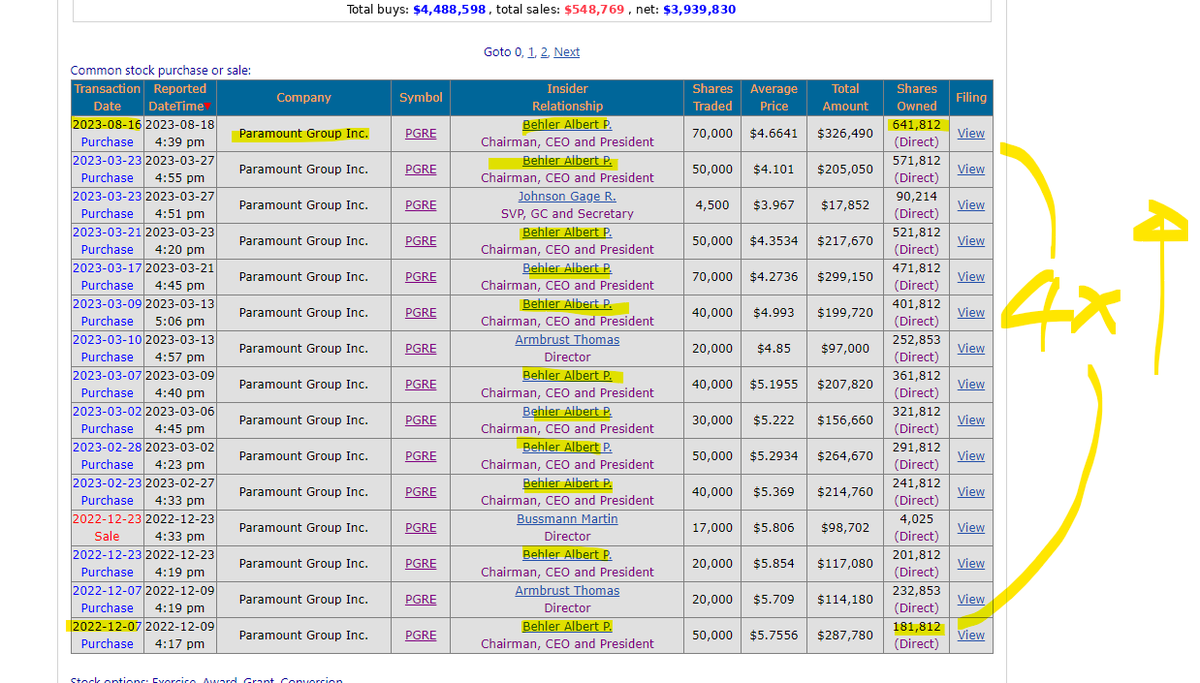This screenshot has height=683, width=1200.
Task: Select total buys figure $4,488,598
Action: 449,9
